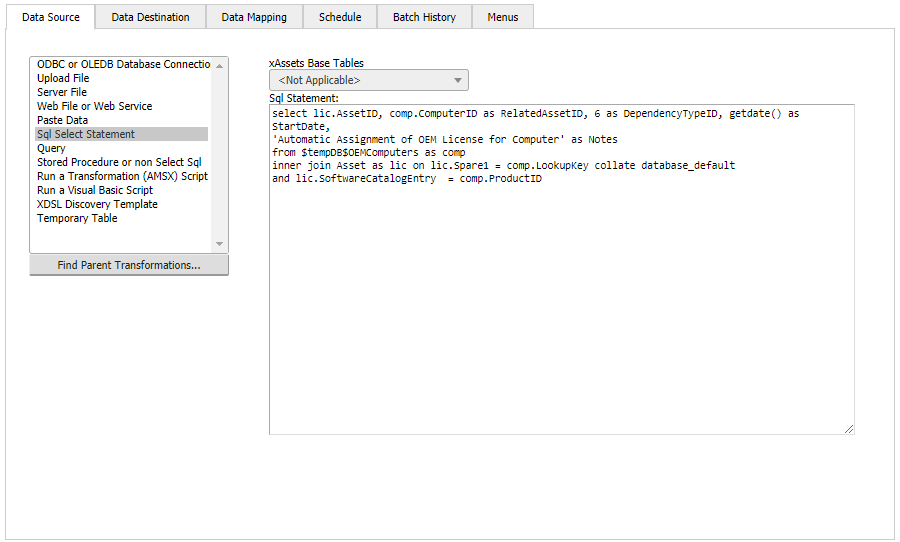Select Server File source type

click(x=122, y=92)
